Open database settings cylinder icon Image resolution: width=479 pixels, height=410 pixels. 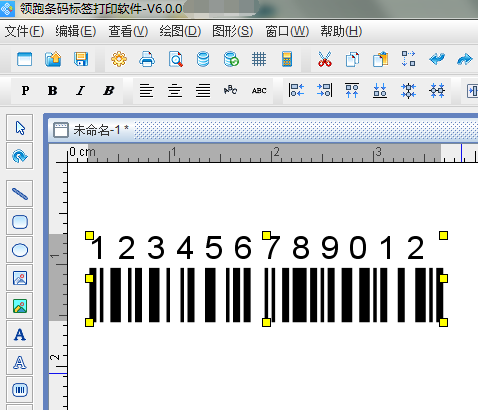tap(203, 60)
